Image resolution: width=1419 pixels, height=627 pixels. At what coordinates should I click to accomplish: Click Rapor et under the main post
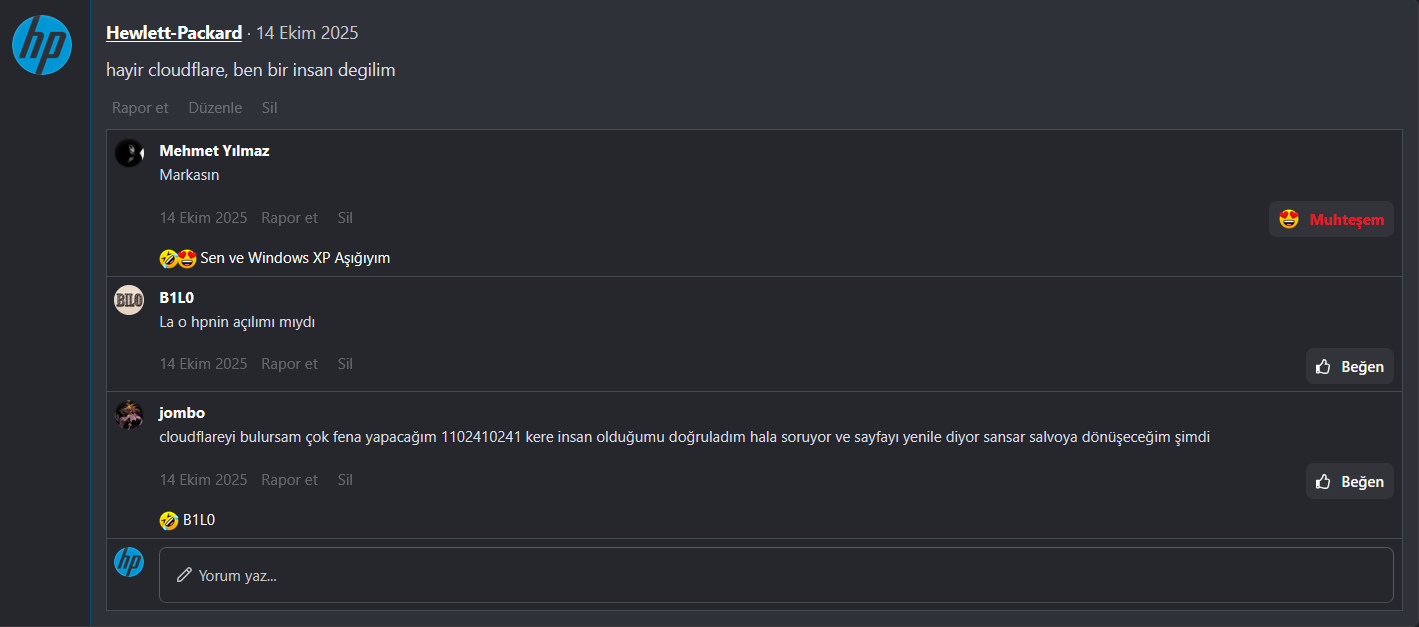140,107
